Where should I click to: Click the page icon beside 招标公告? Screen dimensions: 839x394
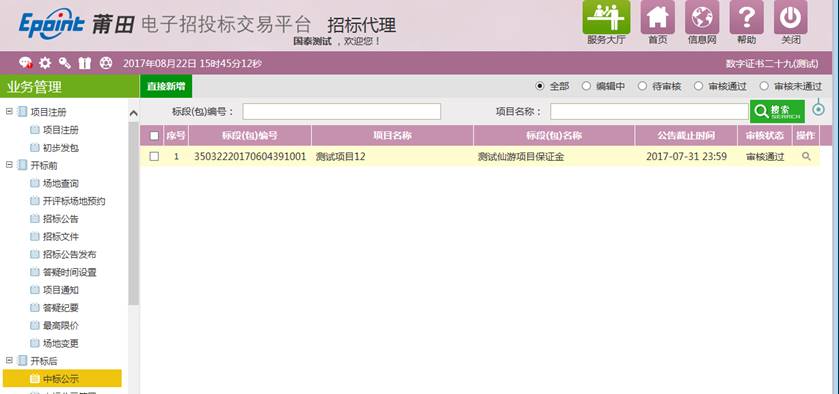[x=35, y=219]
